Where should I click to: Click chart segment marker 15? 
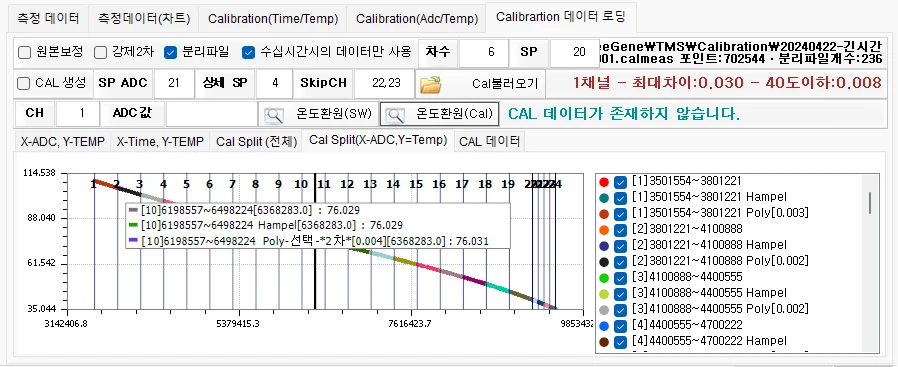[416, 184]
